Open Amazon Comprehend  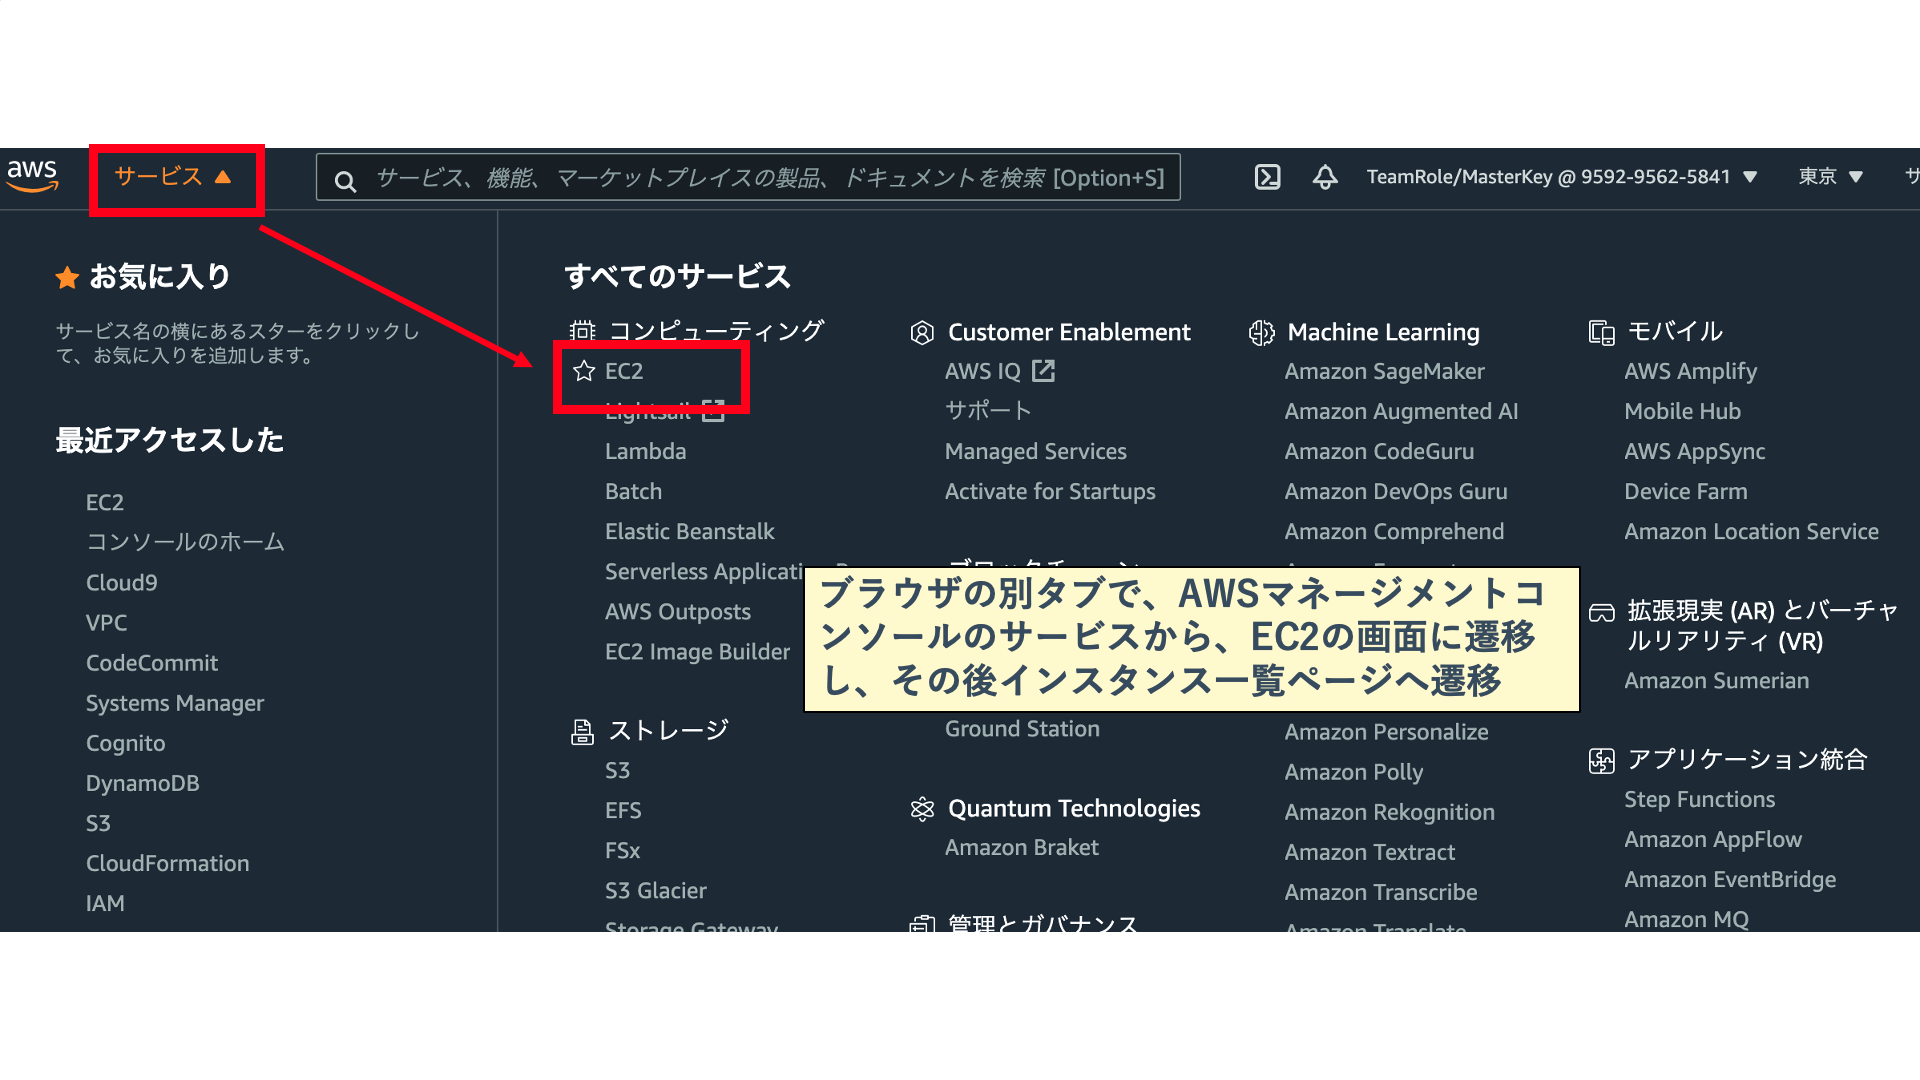pyautogui.click(x=1394, y=531)
